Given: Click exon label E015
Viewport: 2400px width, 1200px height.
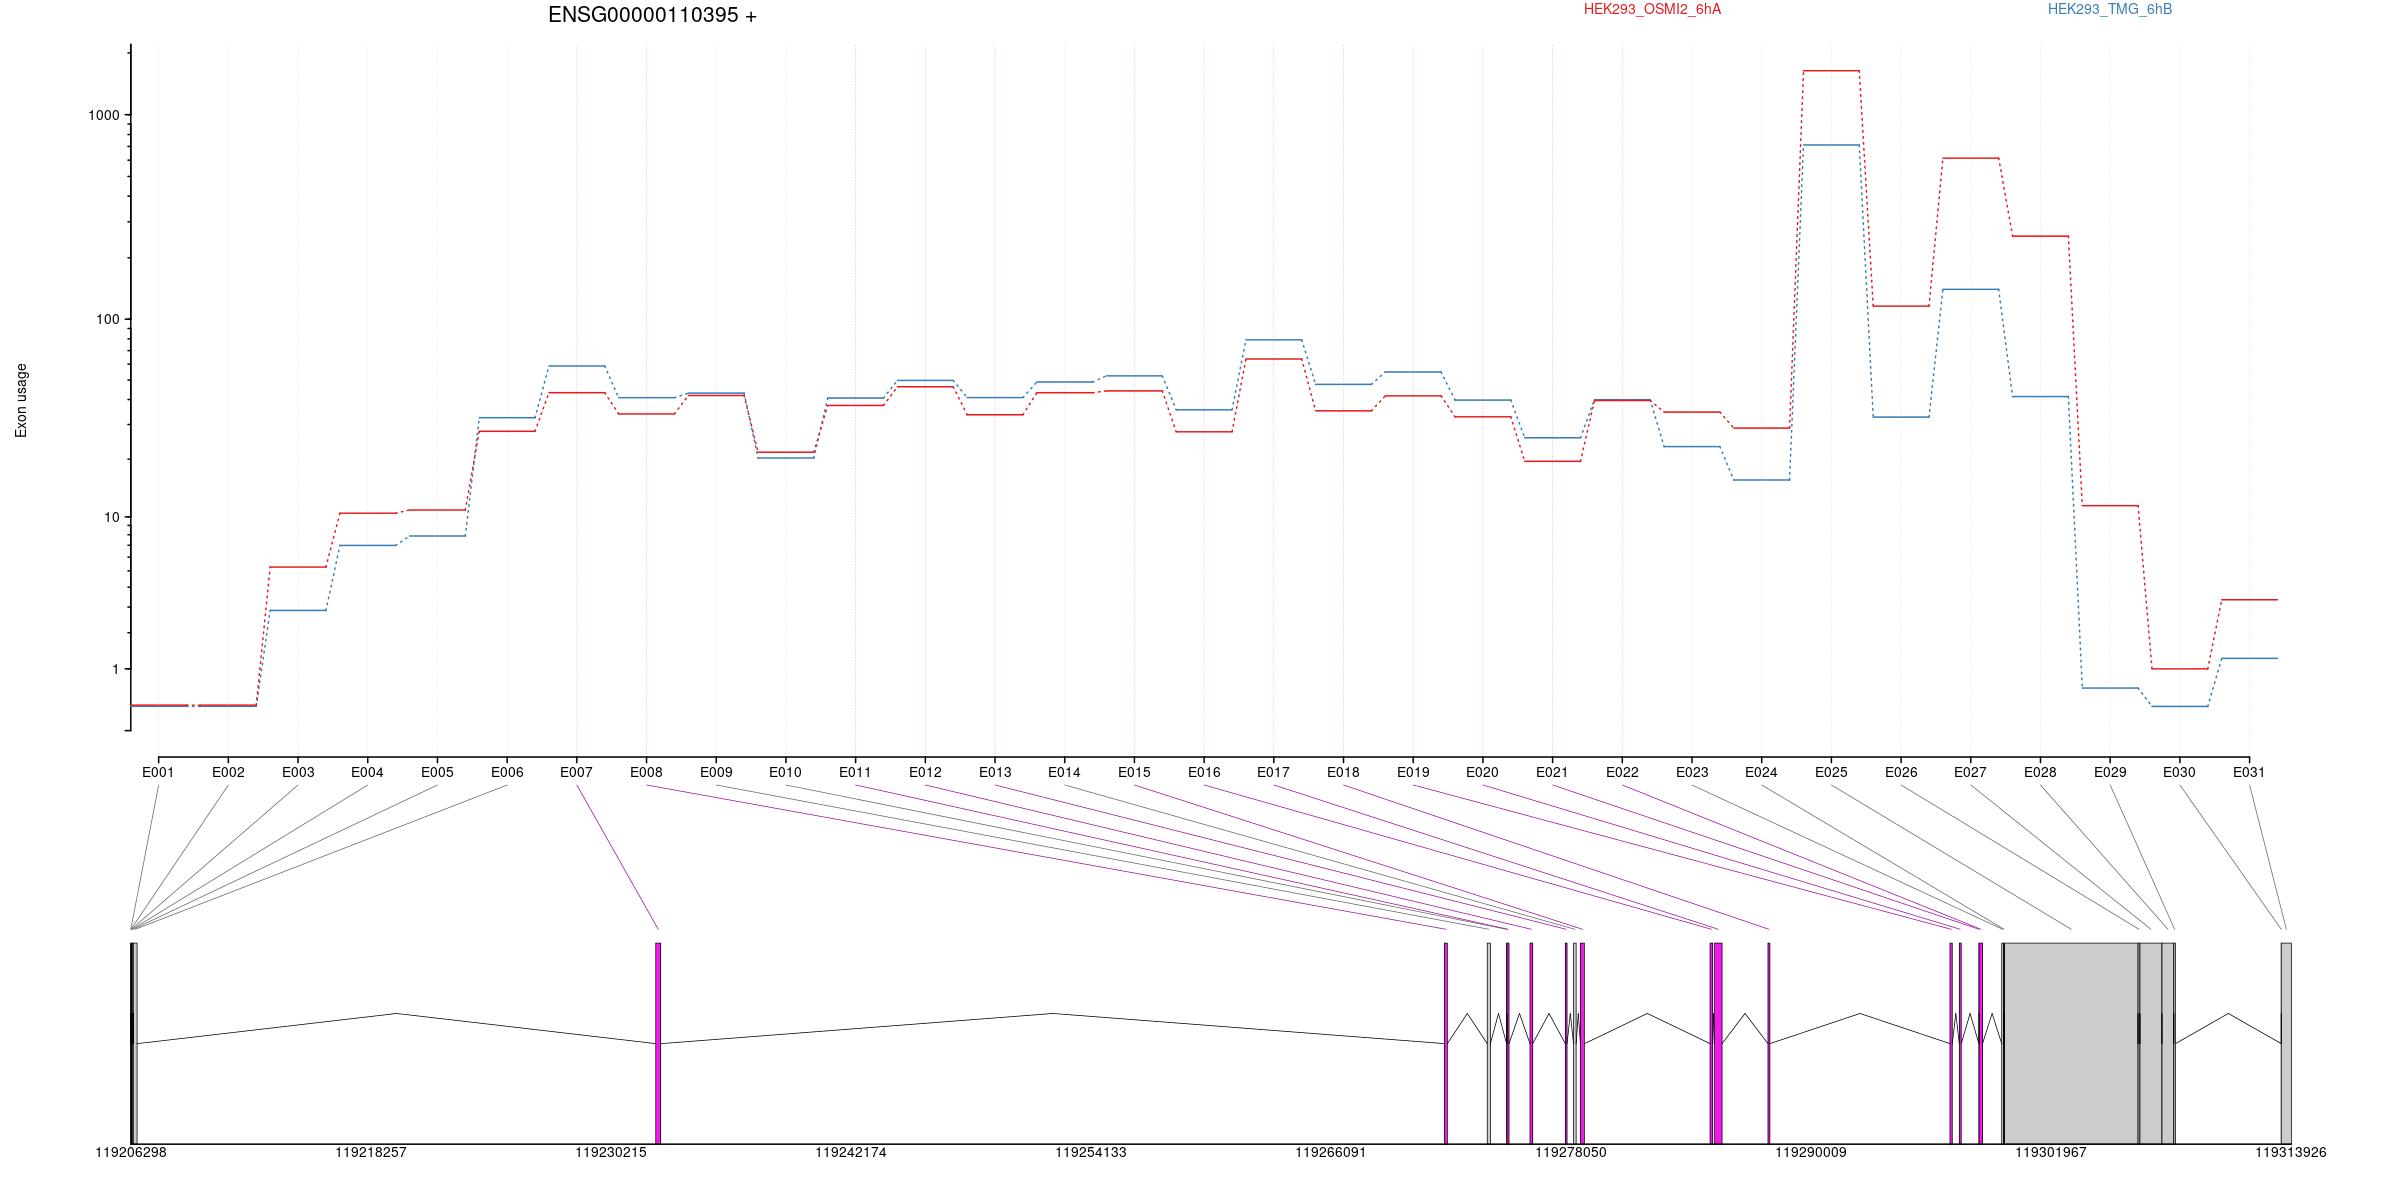Looking at the screenshot, I should click(x=1134, y=772).
